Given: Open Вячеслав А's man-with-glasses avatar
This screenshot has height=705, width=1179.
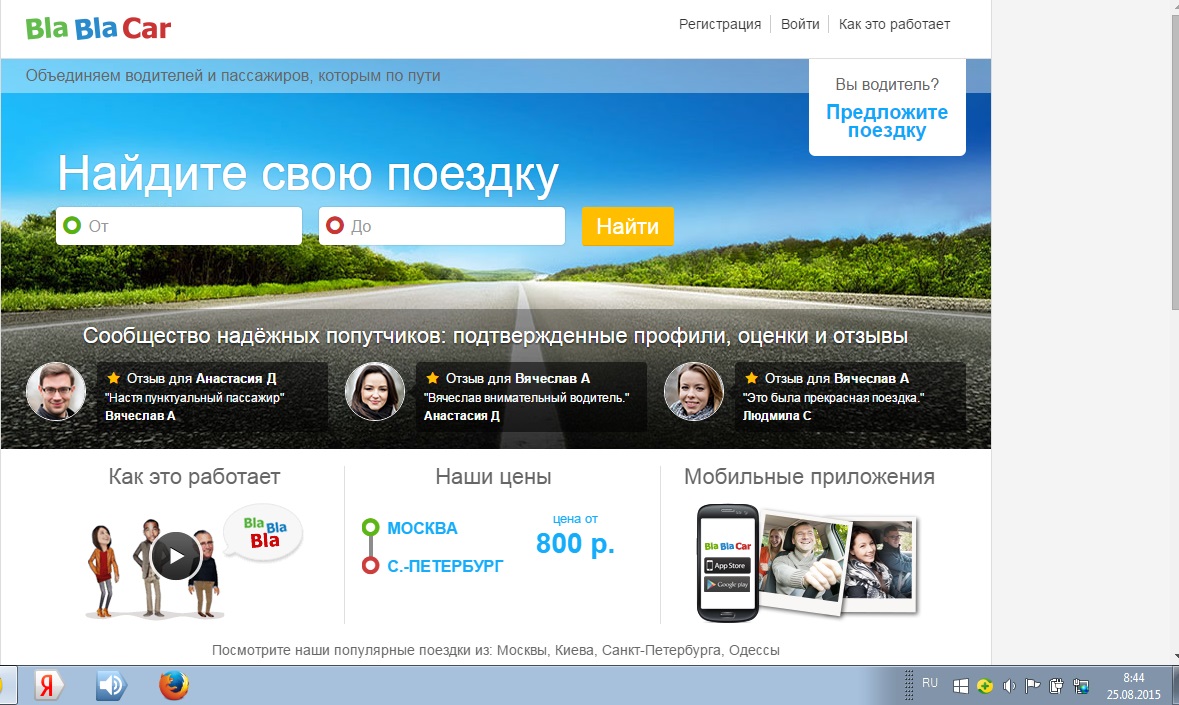Looking at the screenshot, I should tap(56, 392).
